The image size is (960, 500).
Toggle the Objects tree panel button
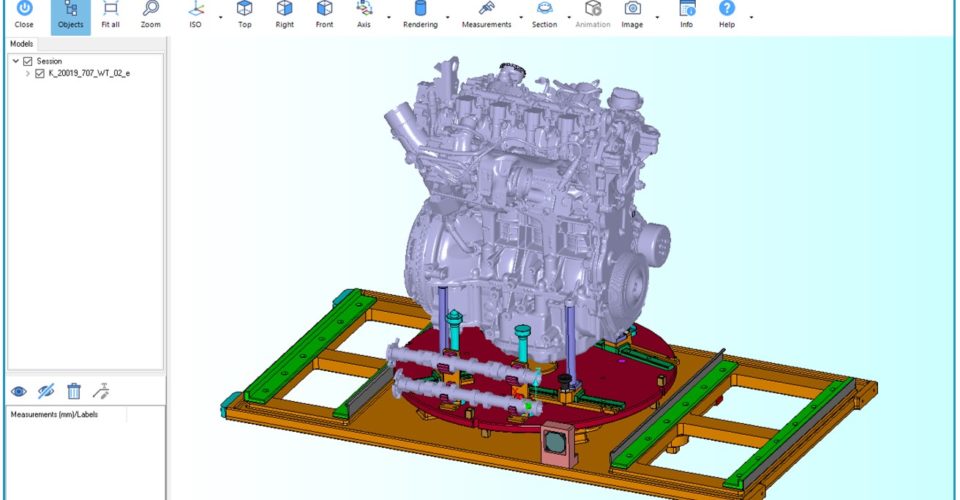[70, 16]
